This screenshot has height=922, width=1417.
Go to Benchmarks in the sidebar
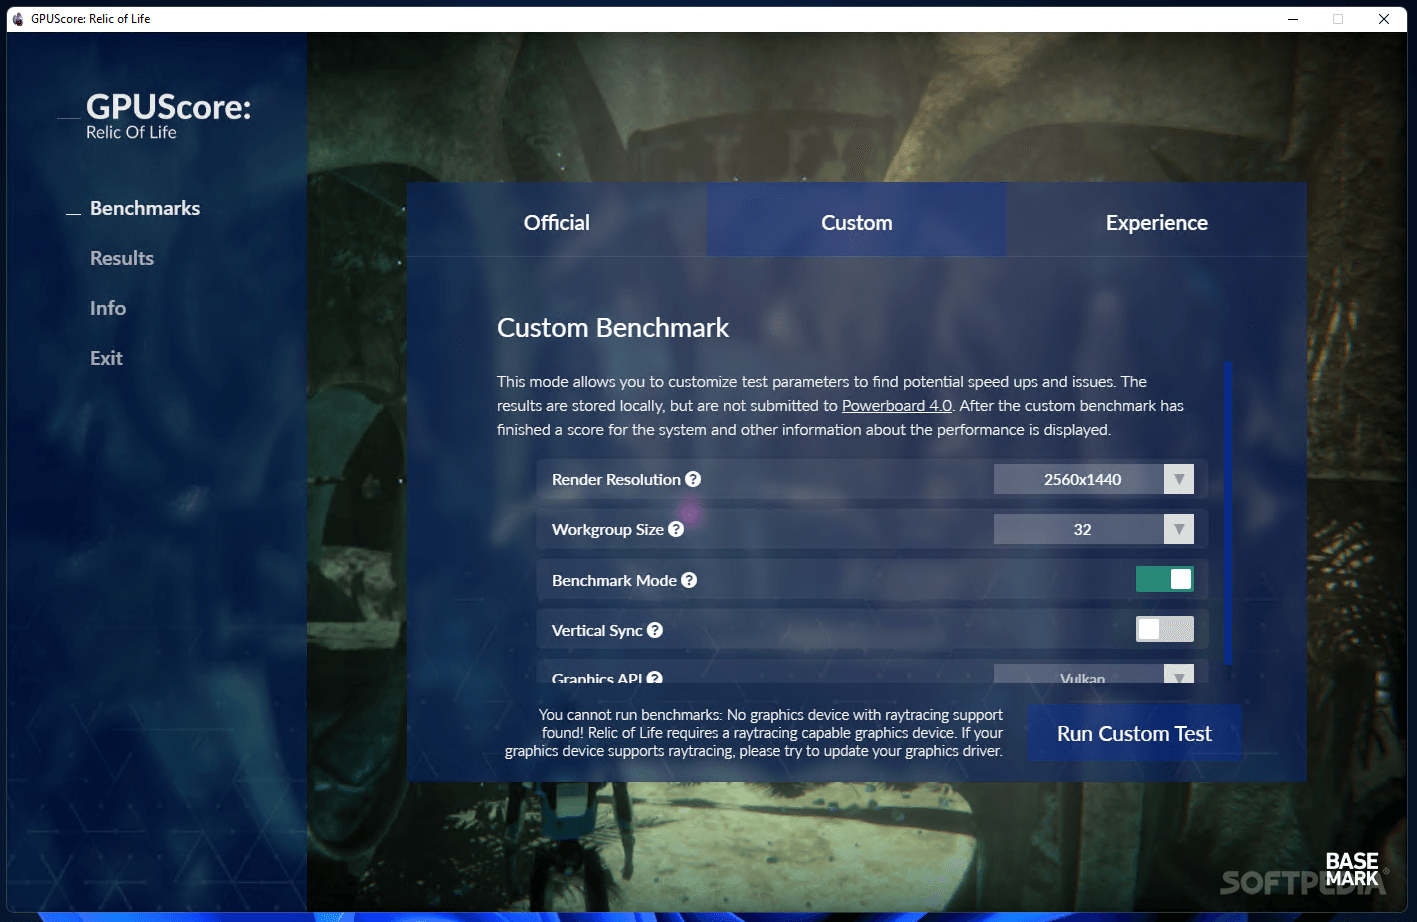145,208
